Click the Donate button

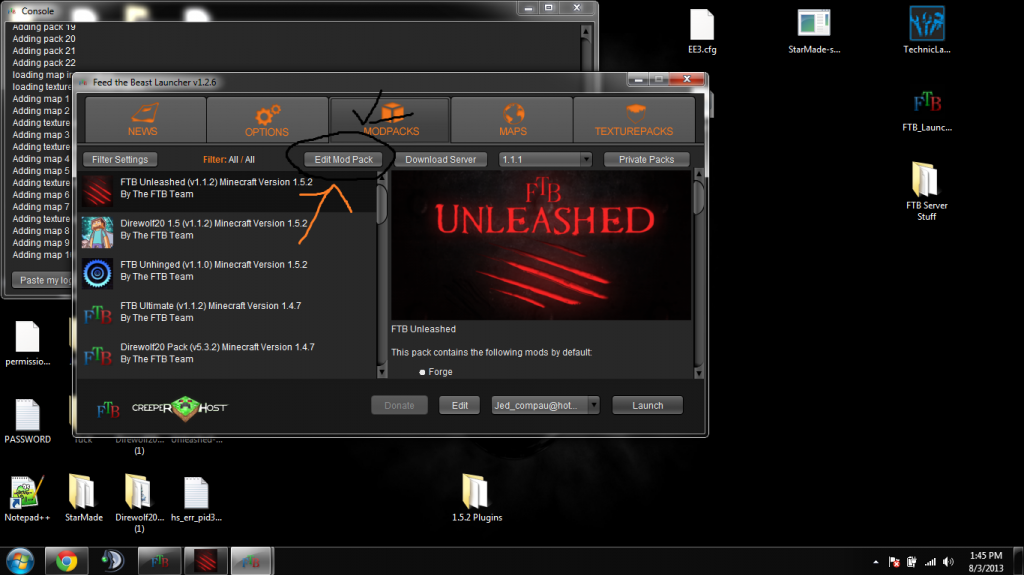(x=399, y=406)
